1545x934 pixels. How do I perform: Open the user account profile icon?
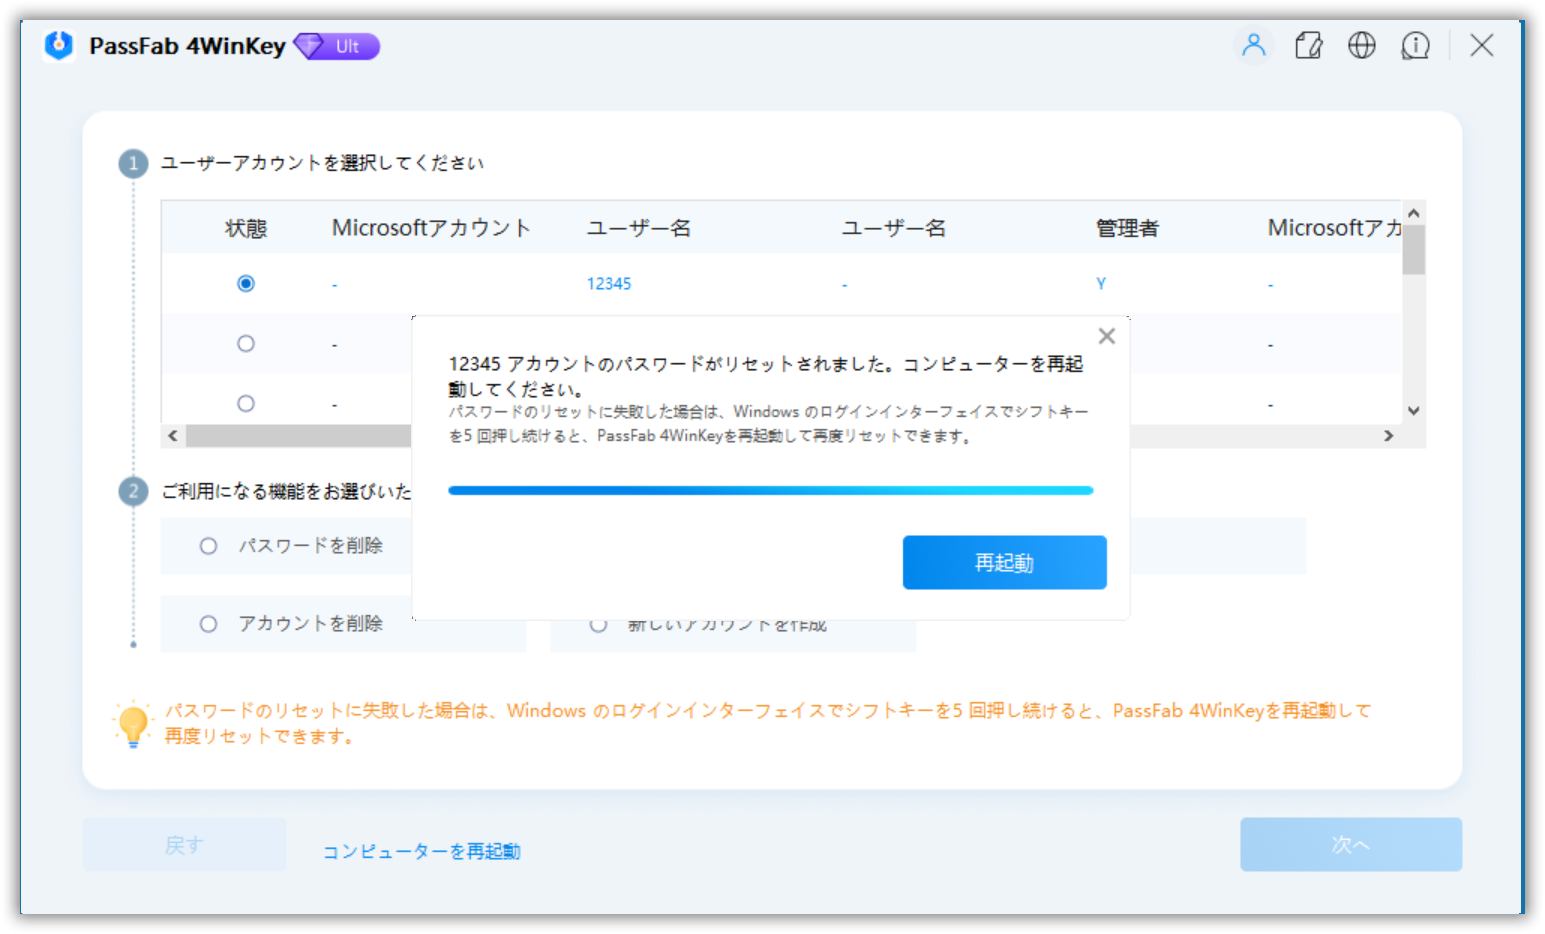1253,45
